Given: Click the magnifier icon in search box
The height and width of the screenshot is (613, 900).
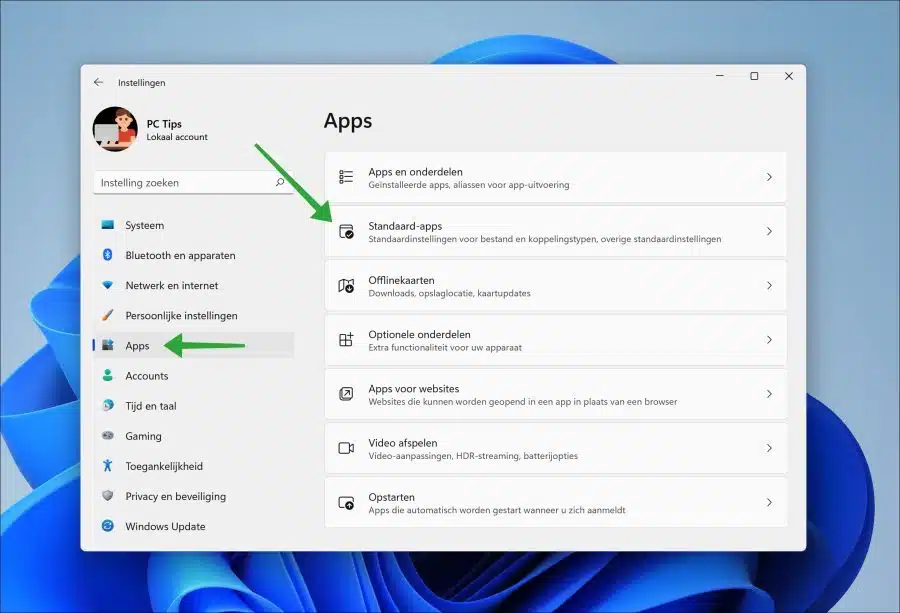Looking at the screenshot, I should (x=280, y=183).
